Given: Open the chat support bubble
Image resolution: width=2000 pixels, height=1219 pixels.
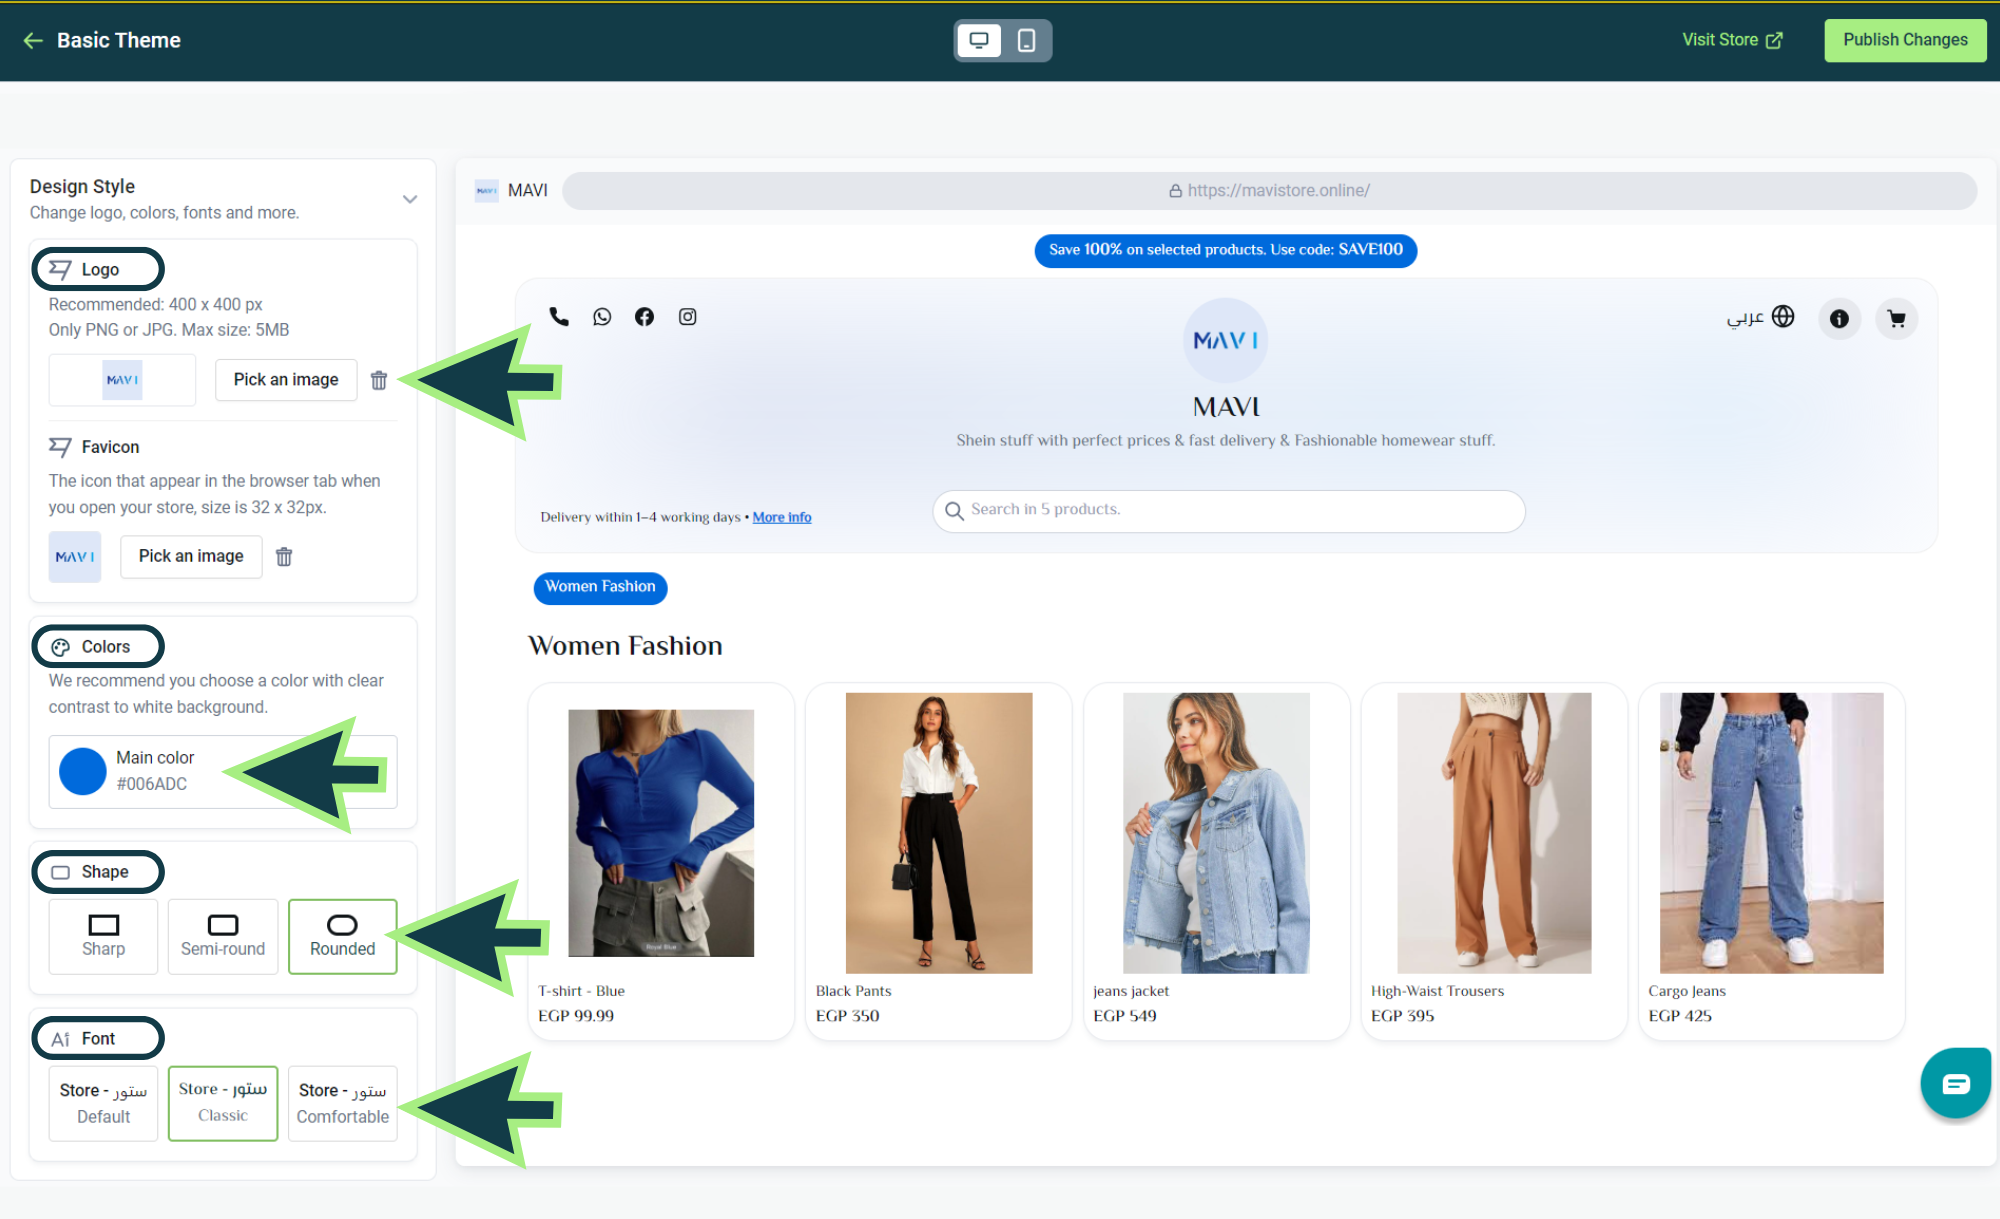Looking at the screenshot, I should click(x=1955, y=1084).
